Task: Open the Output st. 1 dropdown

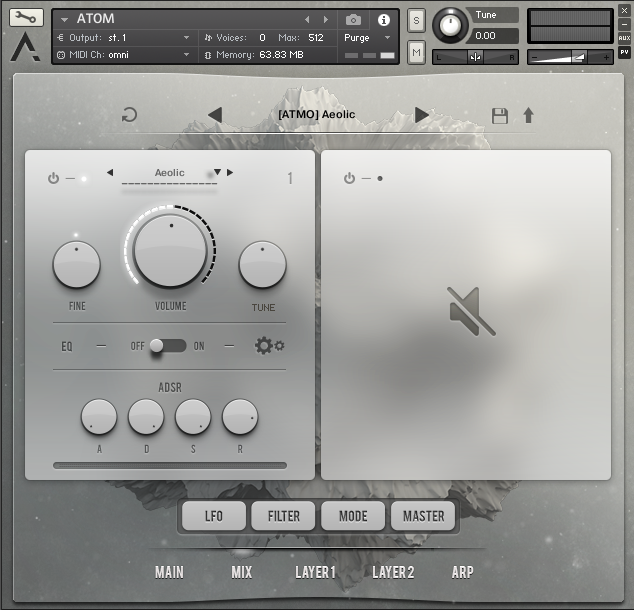Action: point(186,38)
